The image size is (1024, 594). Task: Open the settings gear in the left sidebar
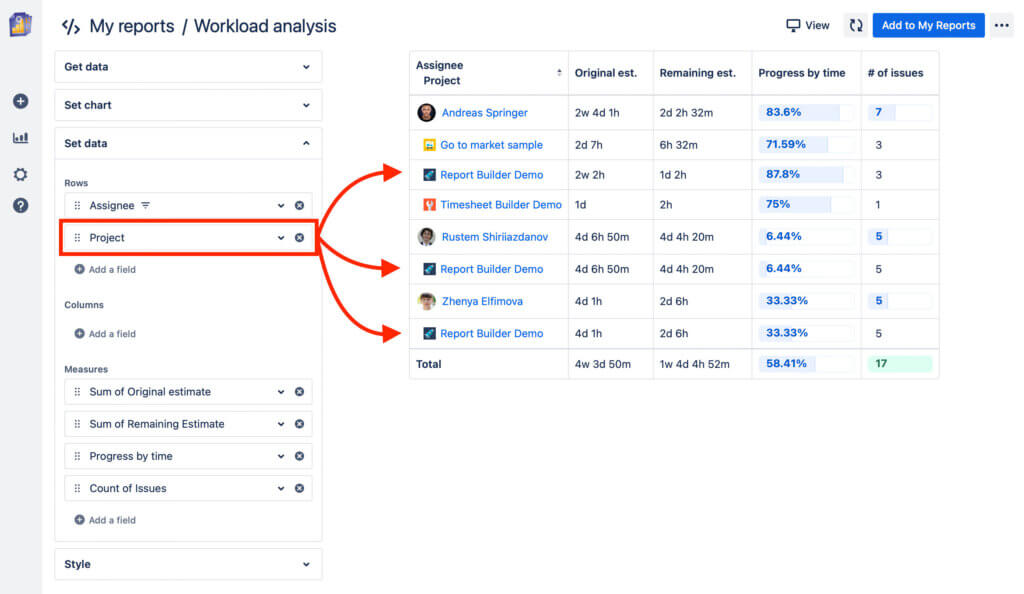coord(20,174)
